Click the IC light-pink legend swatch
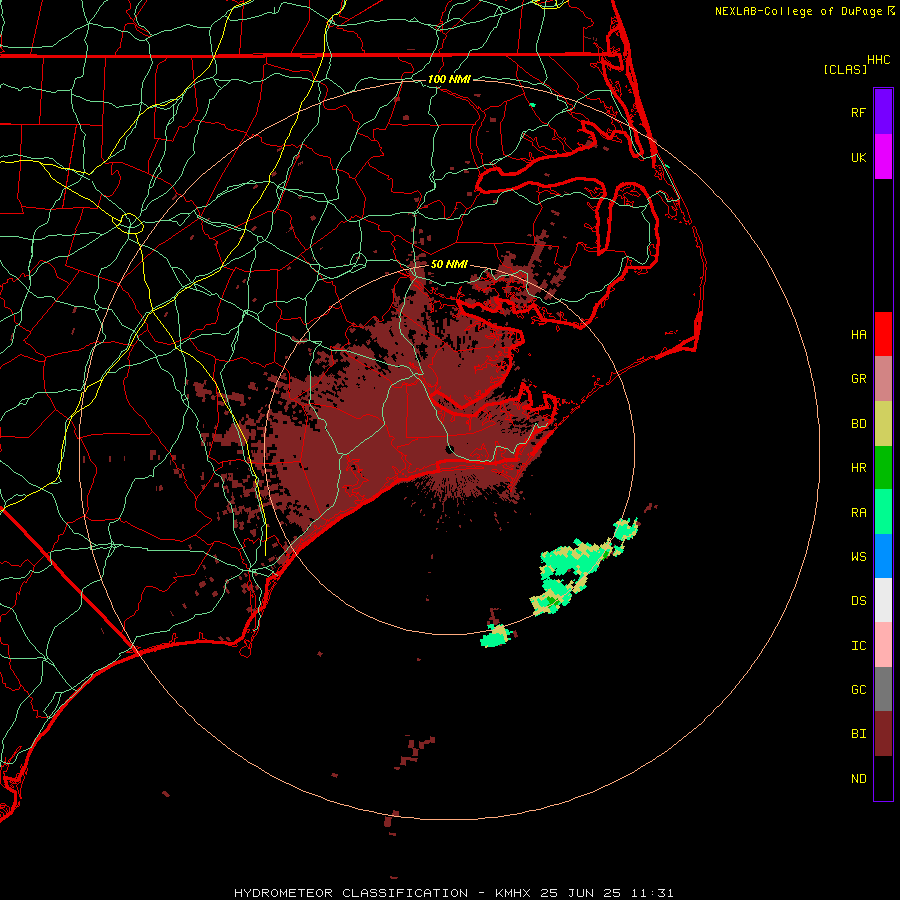900x900 pixels. 883,645
